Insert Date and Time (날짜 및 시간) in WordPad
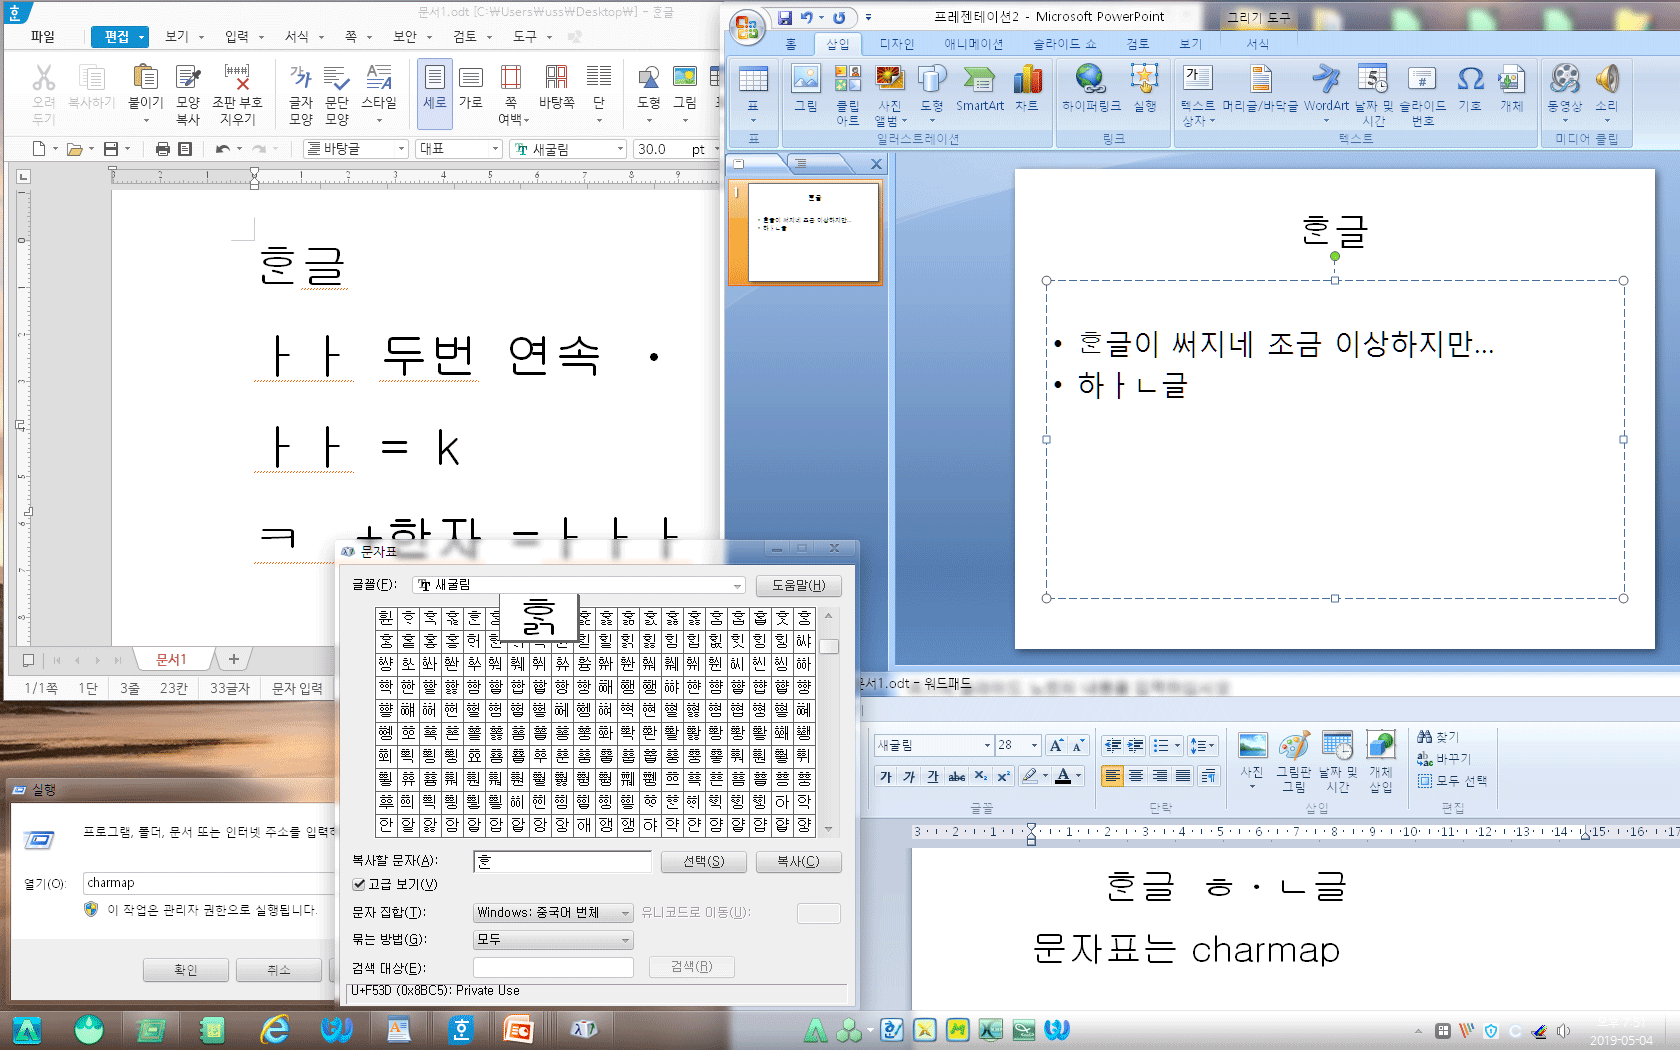This screenshot has width=1680, height=1050. (x=1338, y=762)
